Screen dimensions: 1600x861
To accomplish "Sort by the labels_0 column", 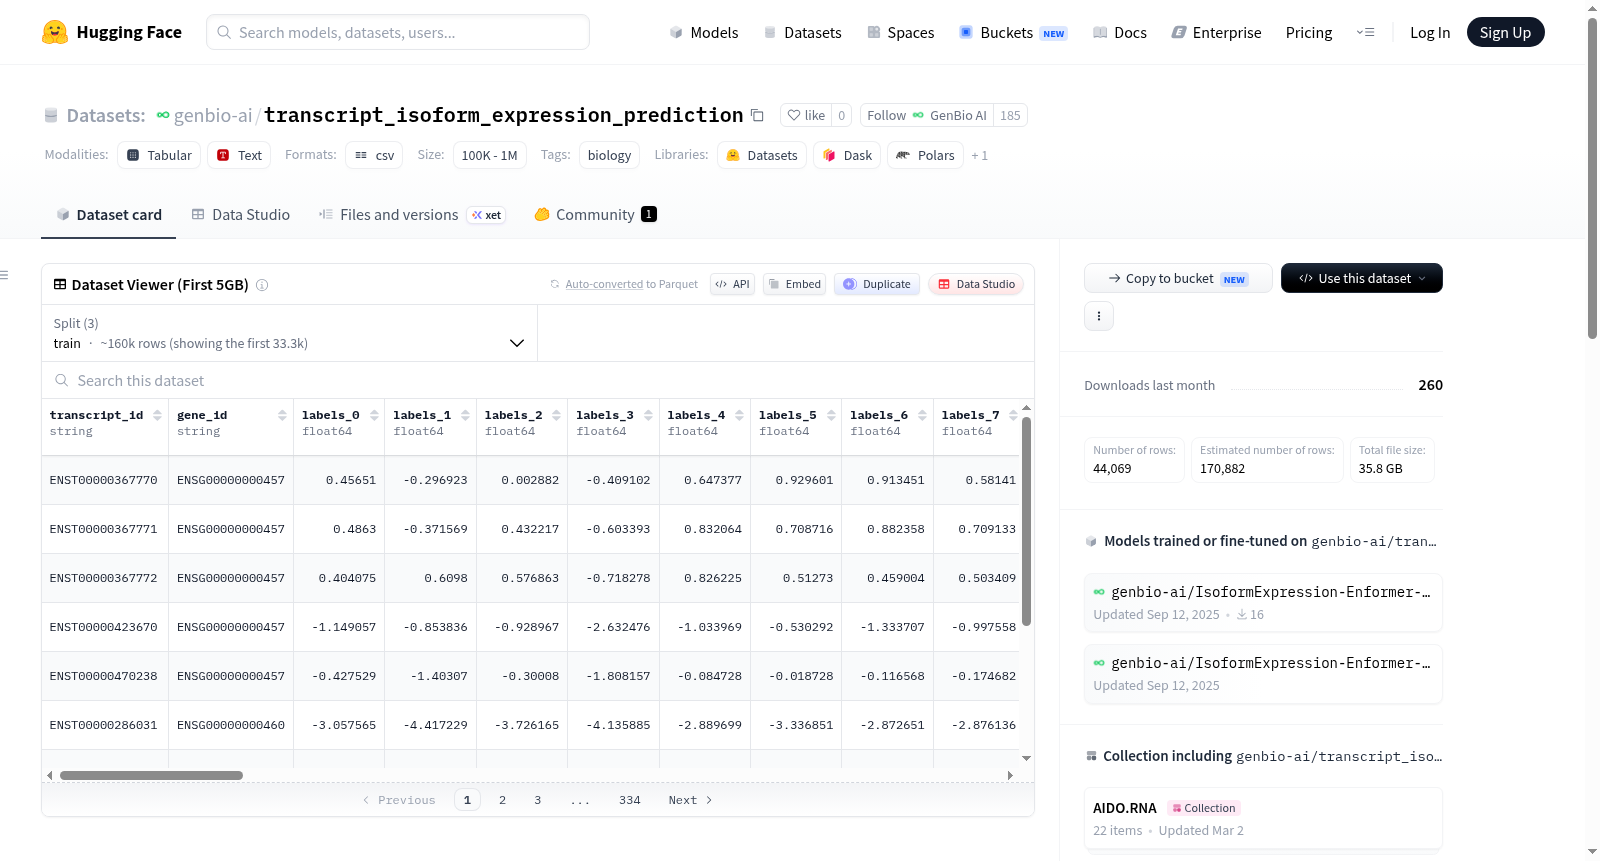I will tap(374, 415).
